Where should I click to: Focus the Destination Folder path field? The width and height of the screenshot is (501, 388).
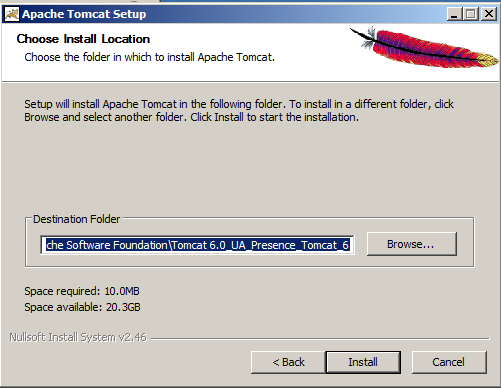pos(197,245)
